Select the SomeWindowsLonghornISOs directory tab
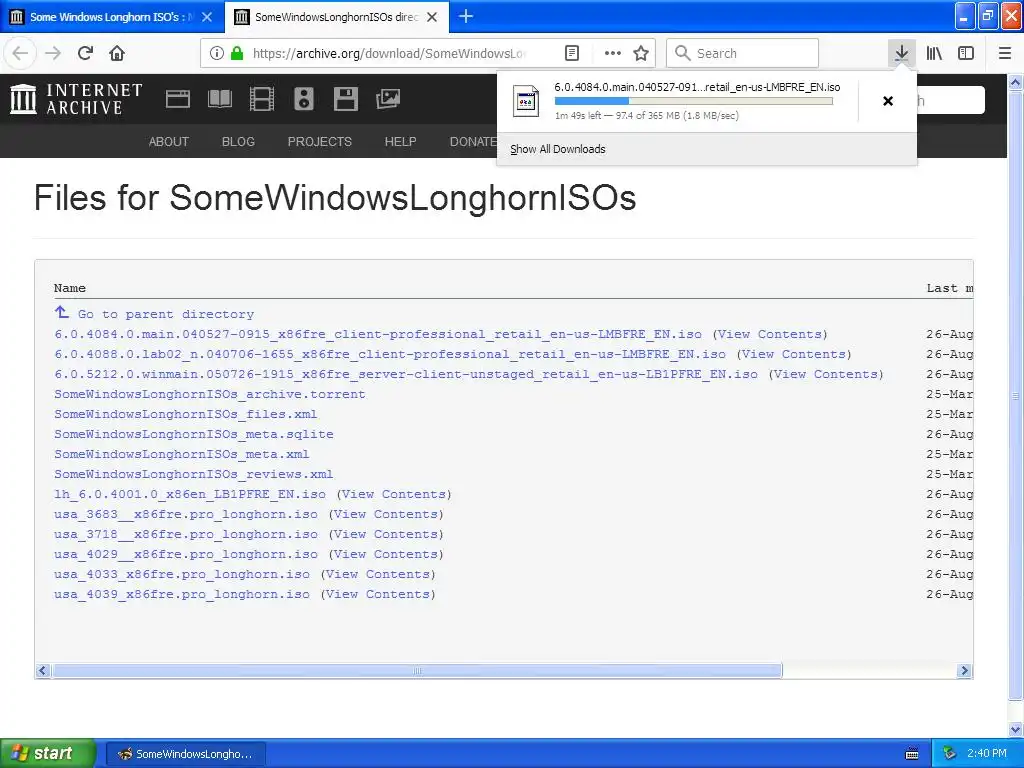This screenshot has width=1024, height=768. point(337,17)
